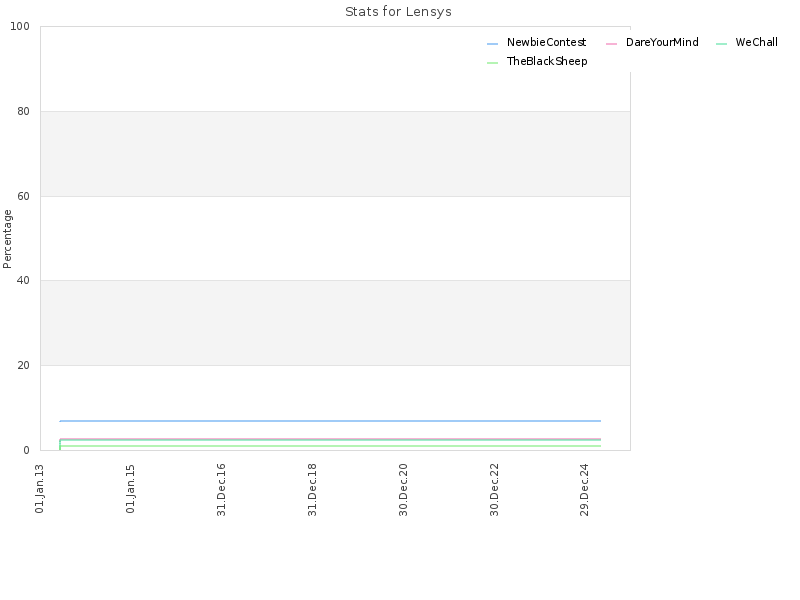Click the 100 y-axis value
The image size is (800, 600).
coord(20,27)
